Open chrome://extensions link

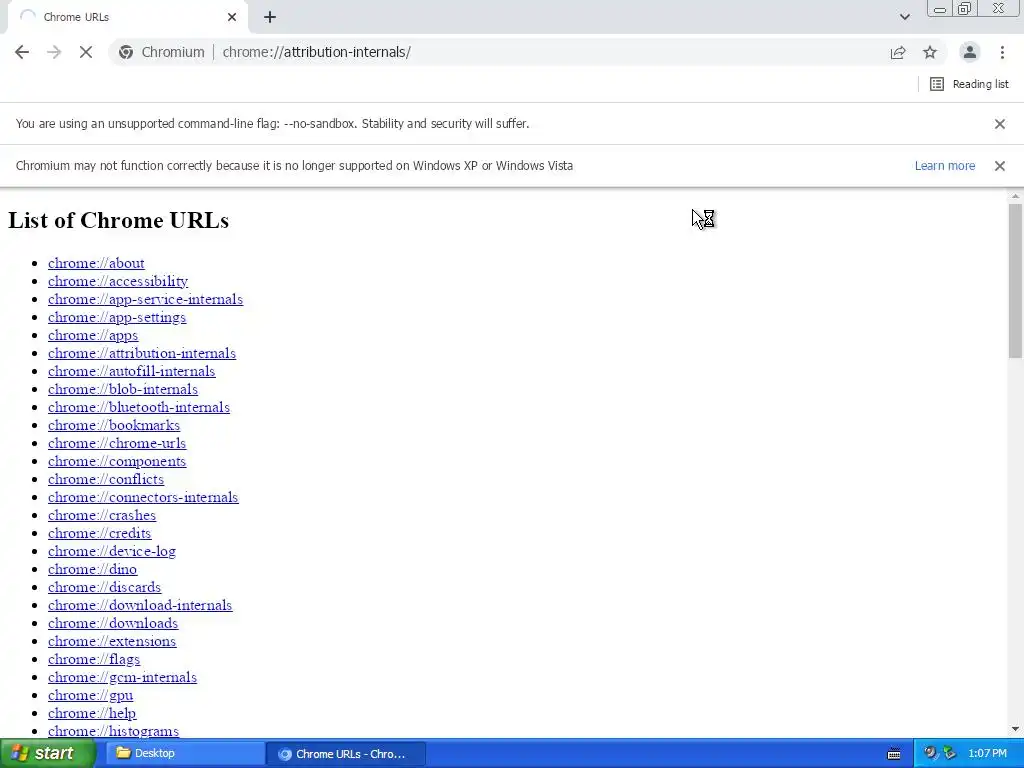(x=112, y=641)
